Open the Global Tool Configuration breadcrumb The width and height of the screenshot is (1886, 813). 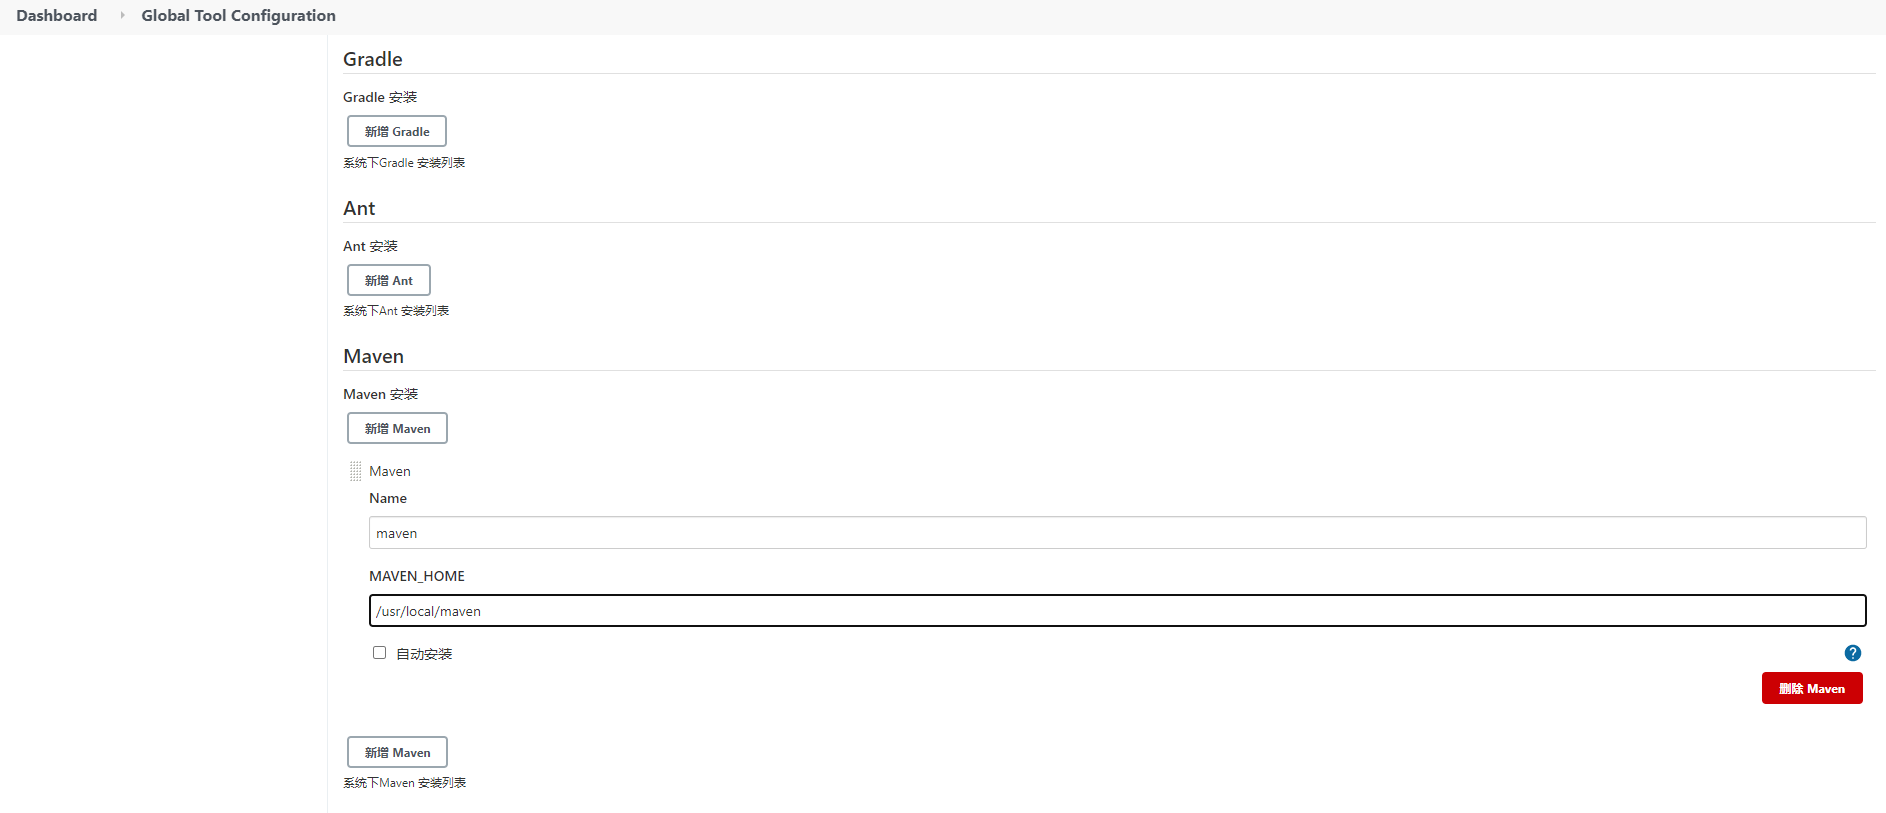click(238, 15)
